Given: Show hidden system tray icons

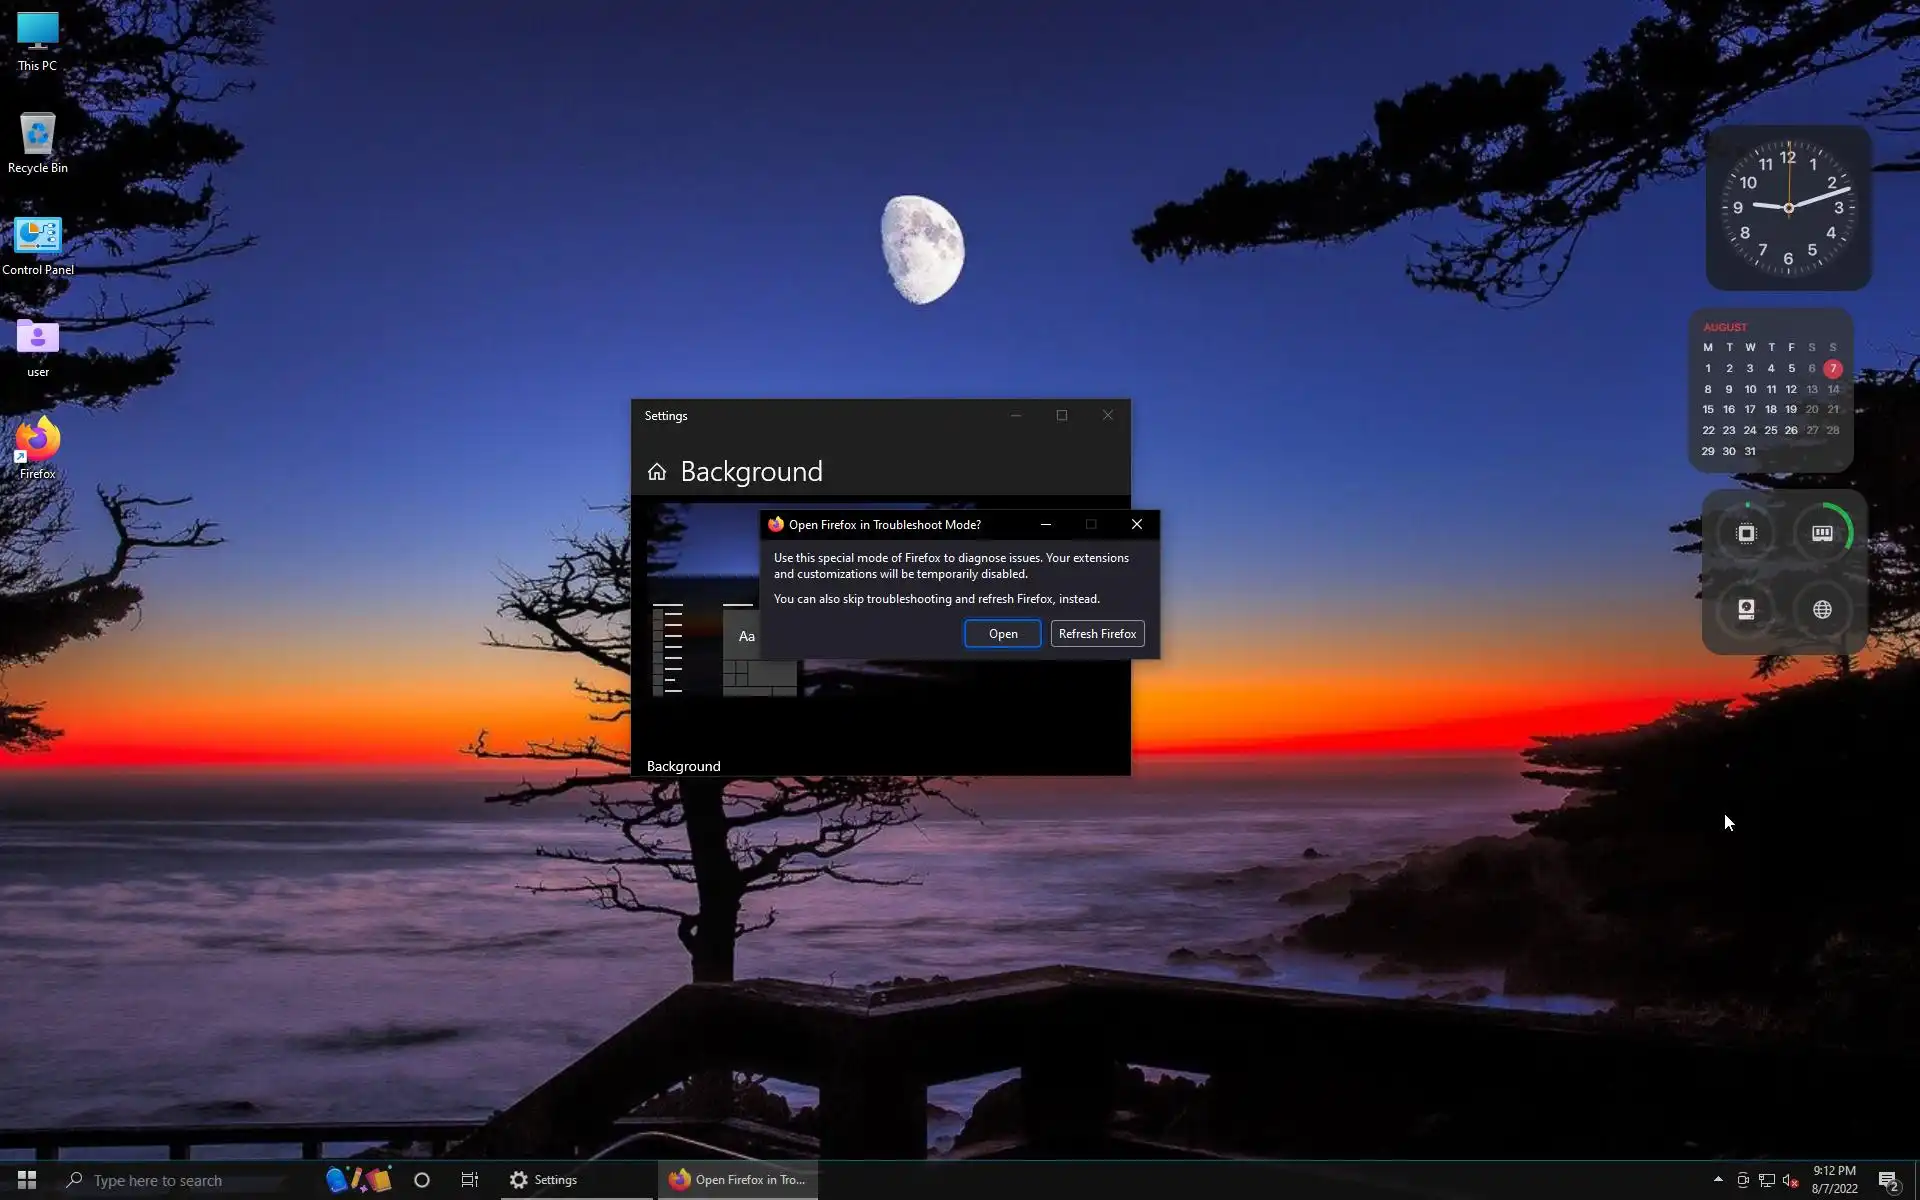Looking at the screenshot, I should (1718, 1180).
